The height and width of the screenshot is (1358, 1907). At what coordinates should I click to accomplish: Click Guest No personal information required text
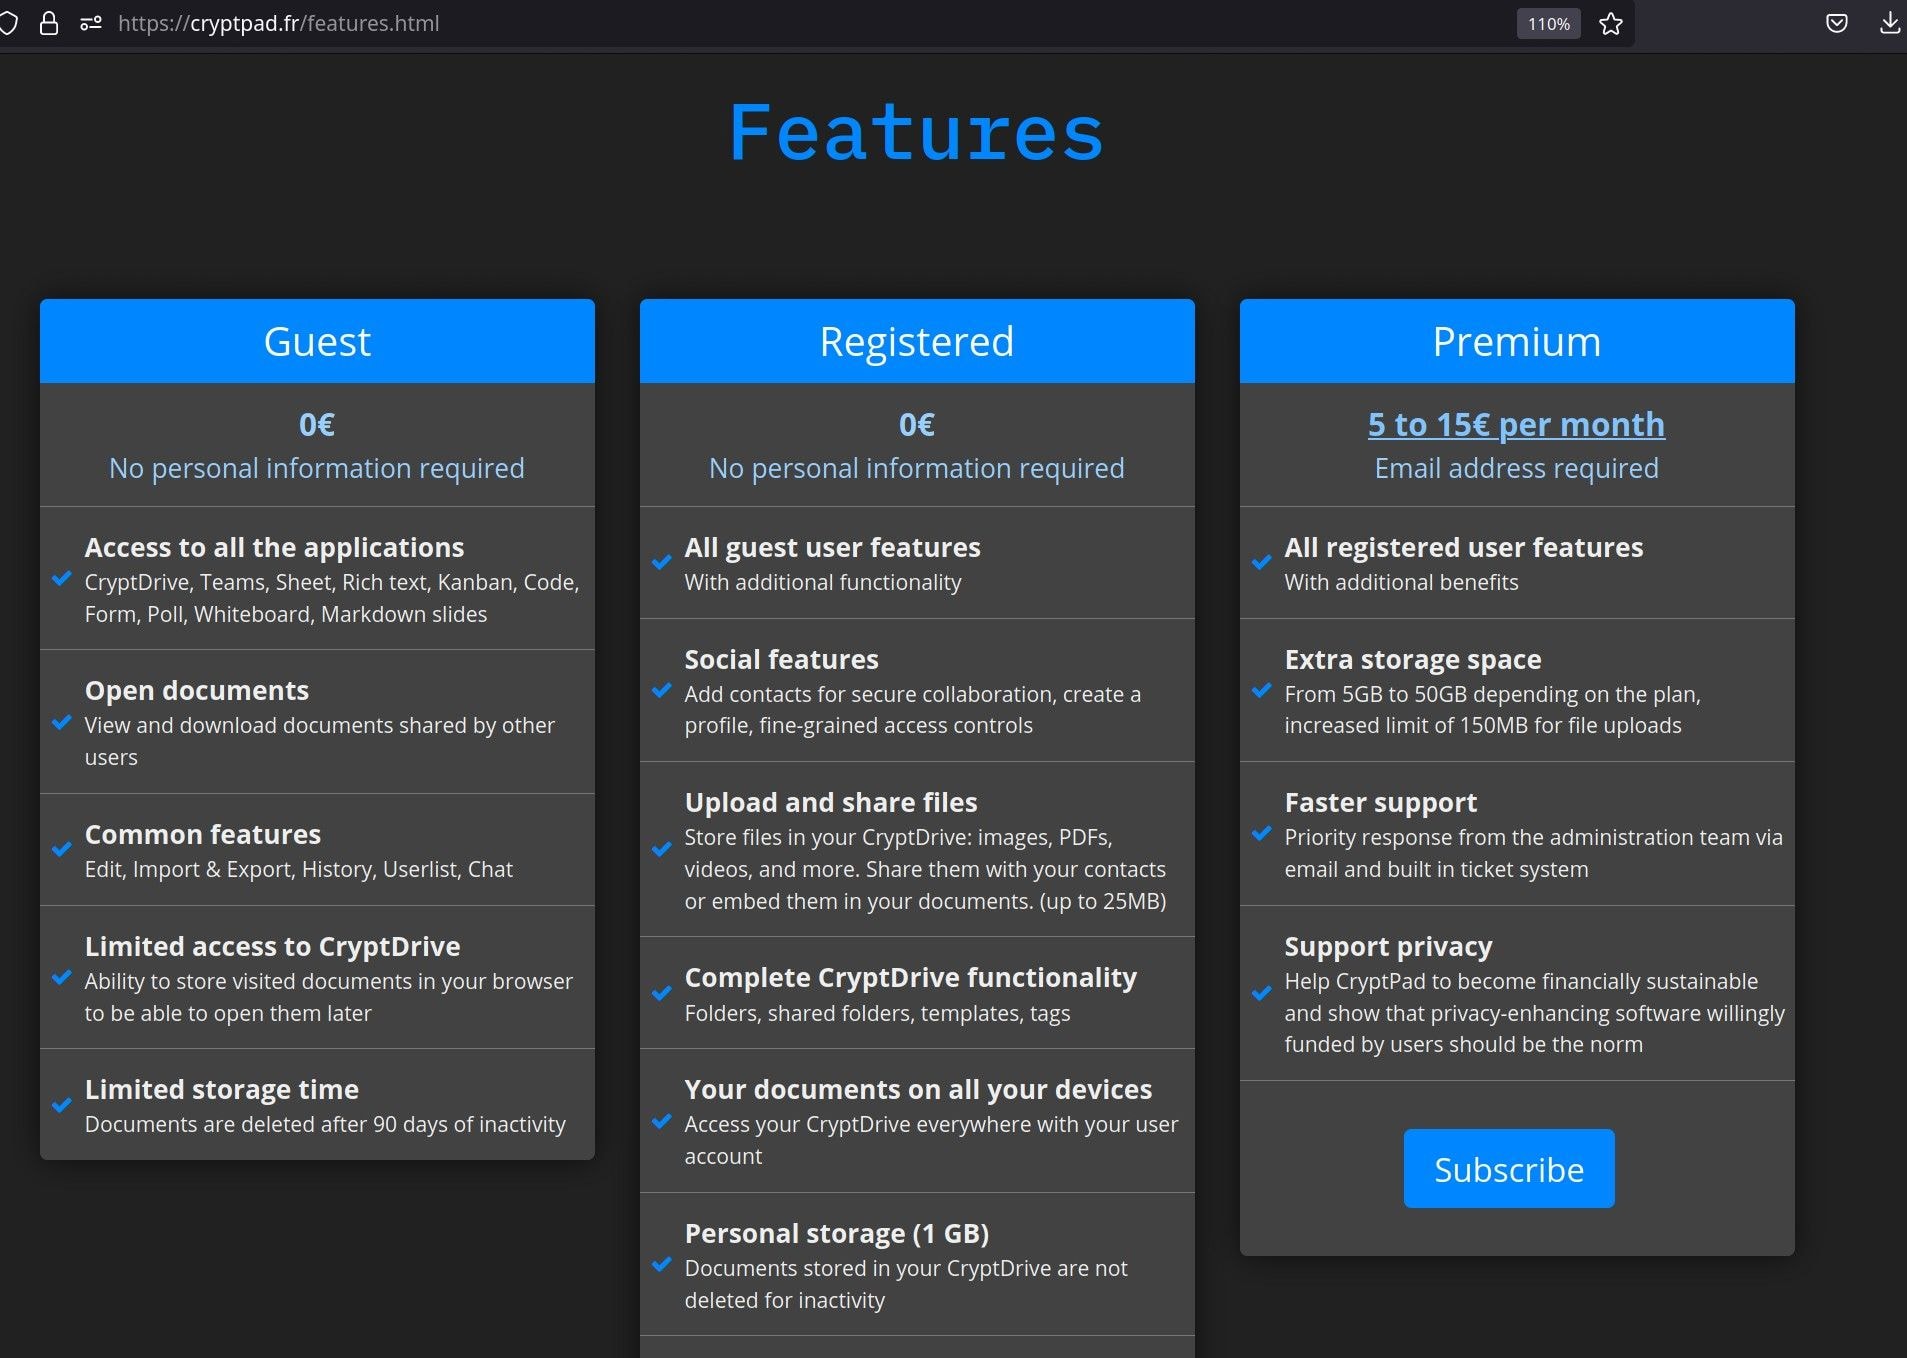pyautogui.click(x=317, y=468)
